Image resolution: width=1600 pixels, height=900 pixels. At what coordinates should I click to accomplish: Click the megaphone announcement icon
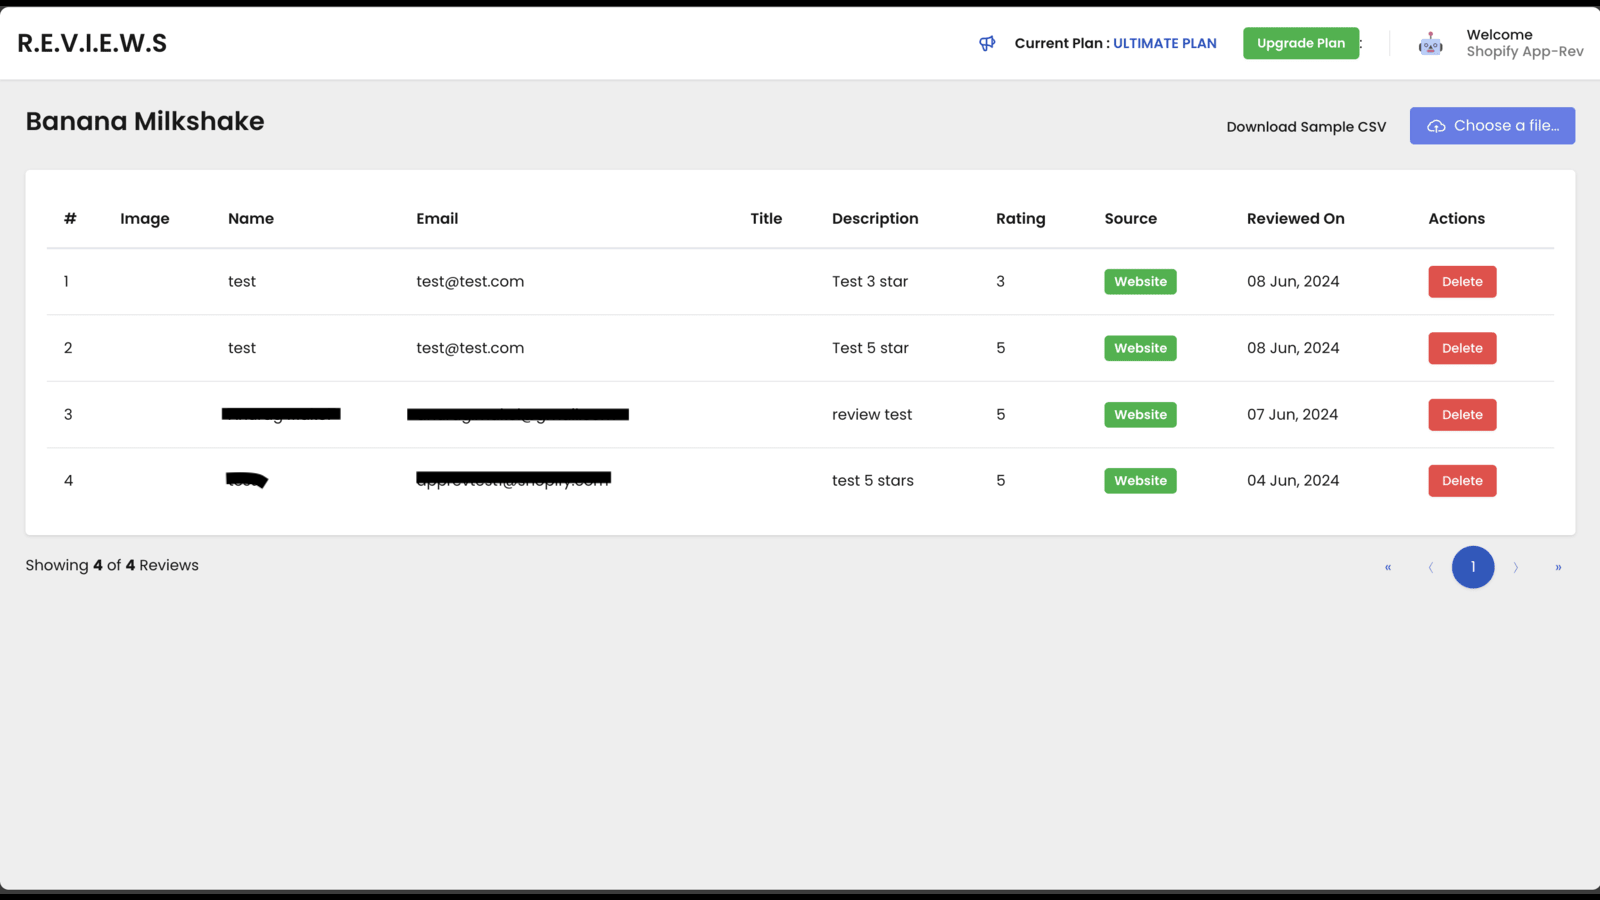tap(987, 43)
